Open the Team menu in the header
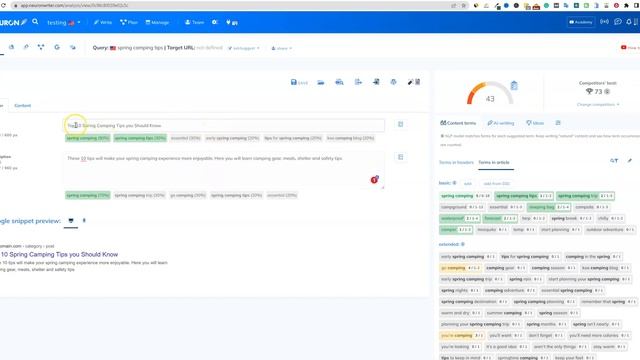 (x=194, y=22)
